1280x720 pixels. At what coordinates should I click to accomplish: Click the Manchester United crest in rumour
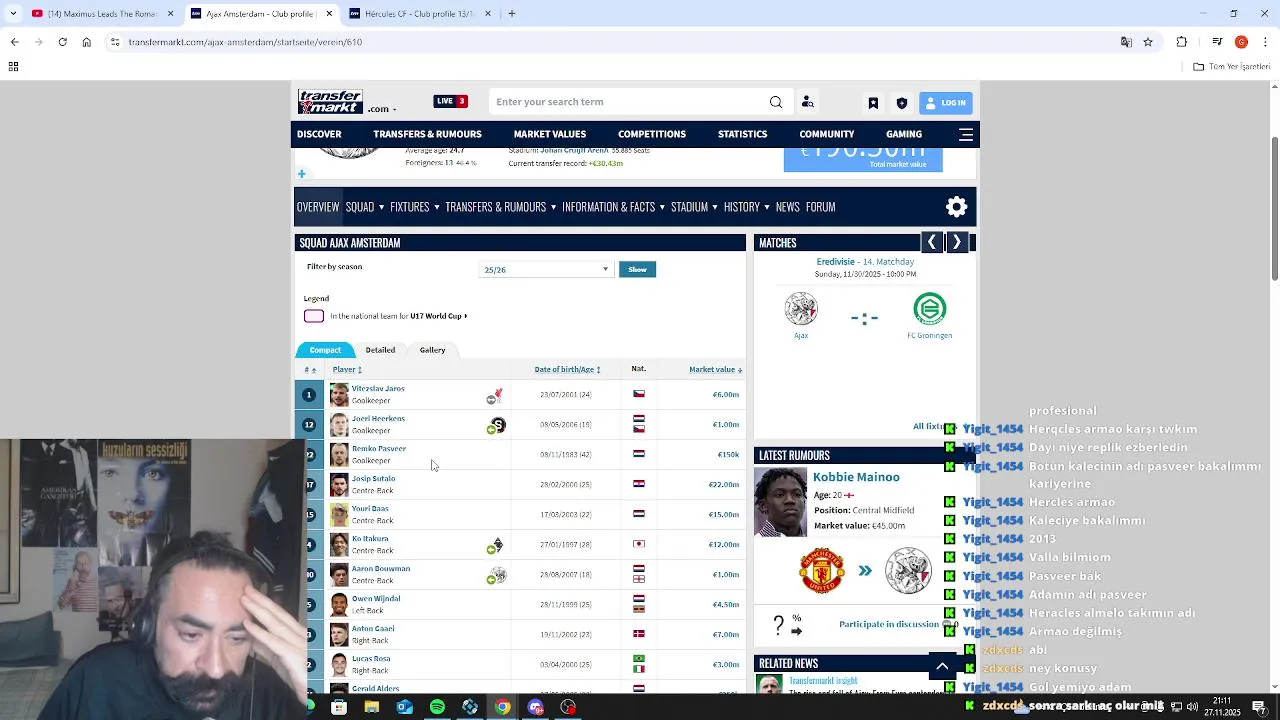pyautogui.click(x=822, y=571)
